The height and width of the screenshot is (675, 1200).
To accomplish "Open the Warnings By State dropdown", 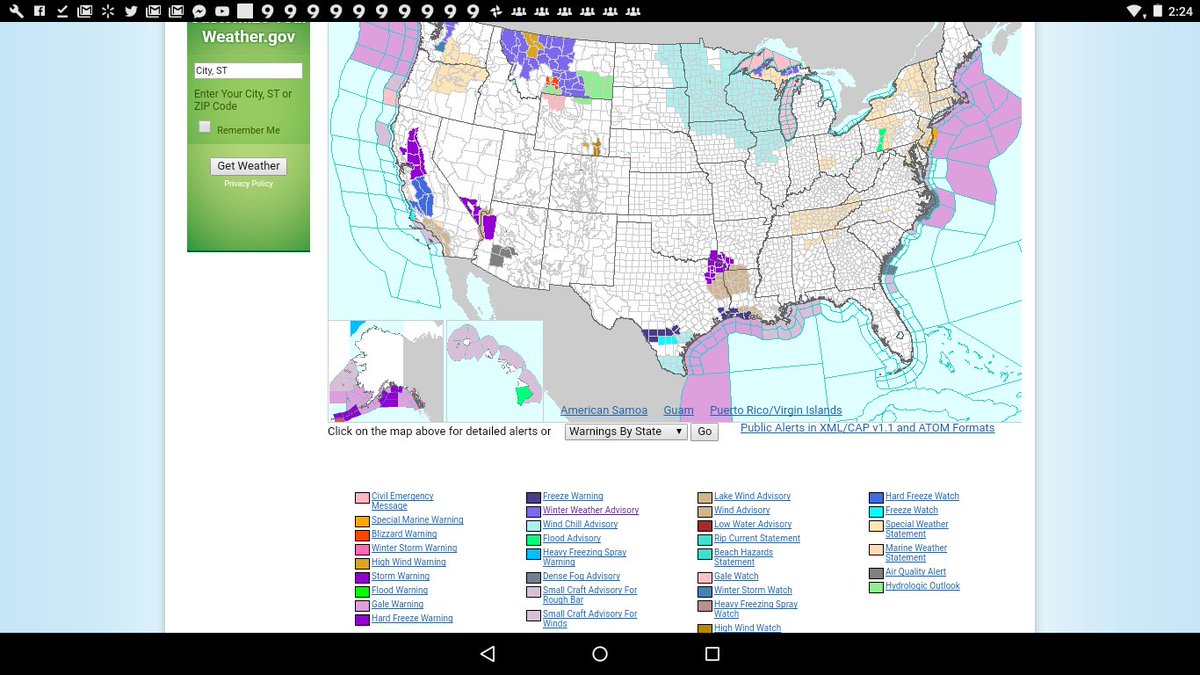I will [x=626, y=432].
